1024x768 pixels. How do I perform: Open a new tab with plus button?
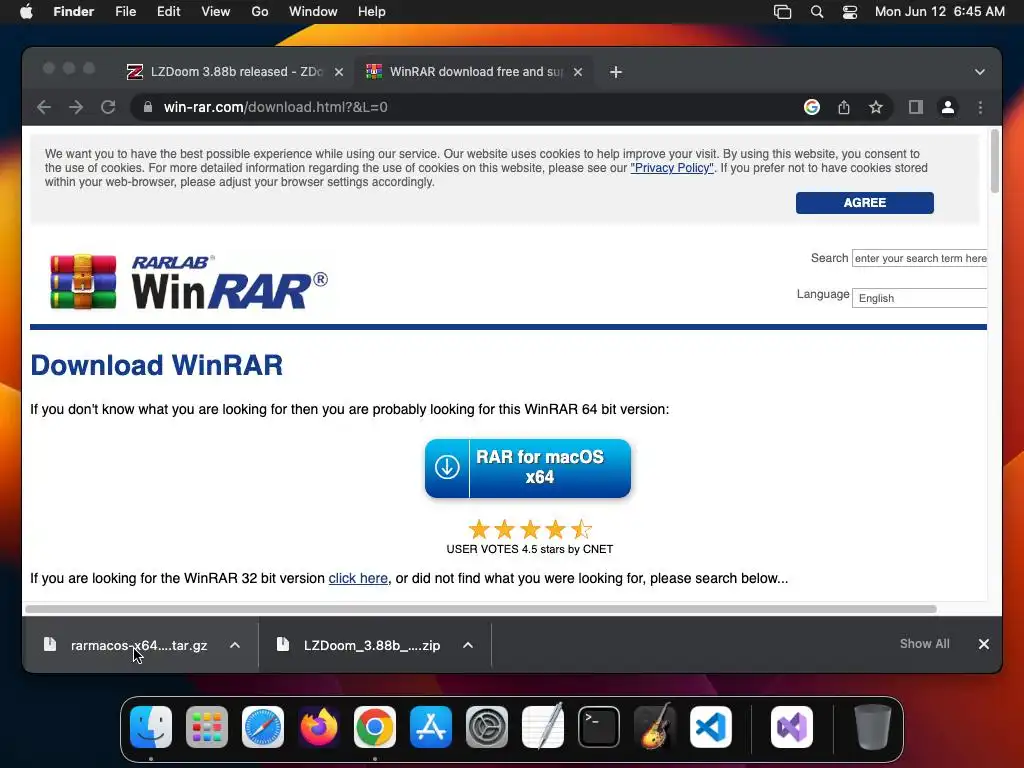(x=616, y=72)
